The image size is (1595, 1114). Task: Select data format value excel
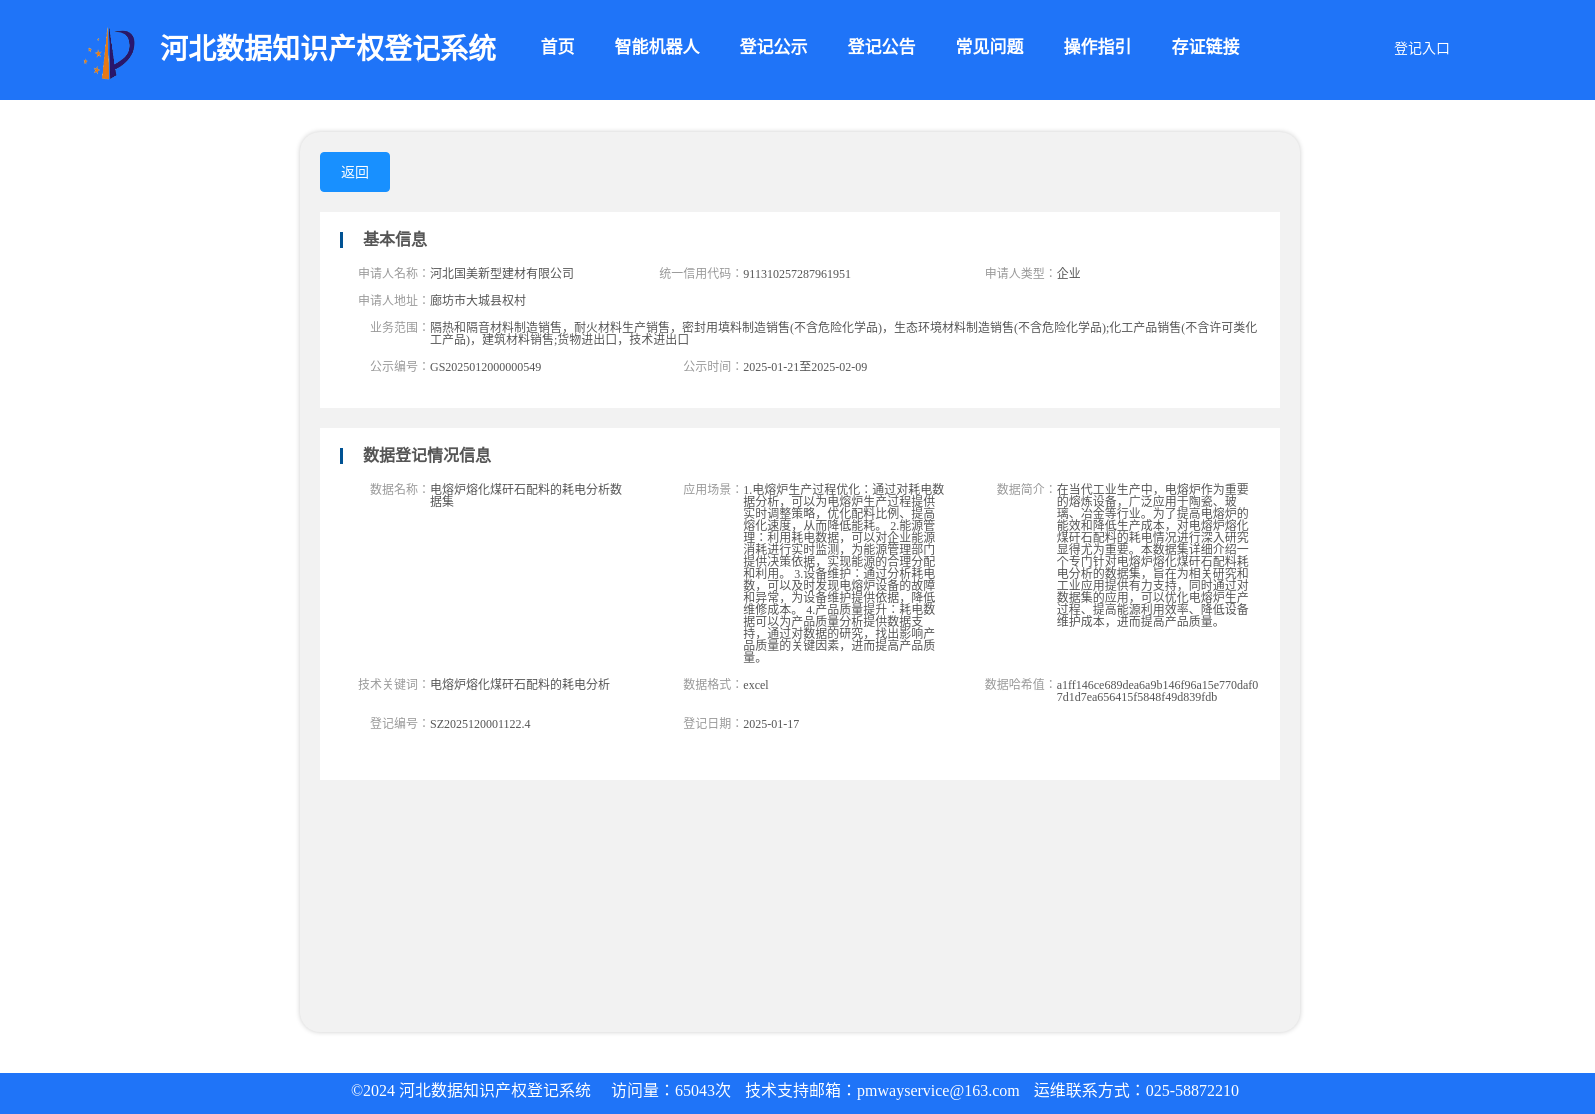(x=756, y=685)
